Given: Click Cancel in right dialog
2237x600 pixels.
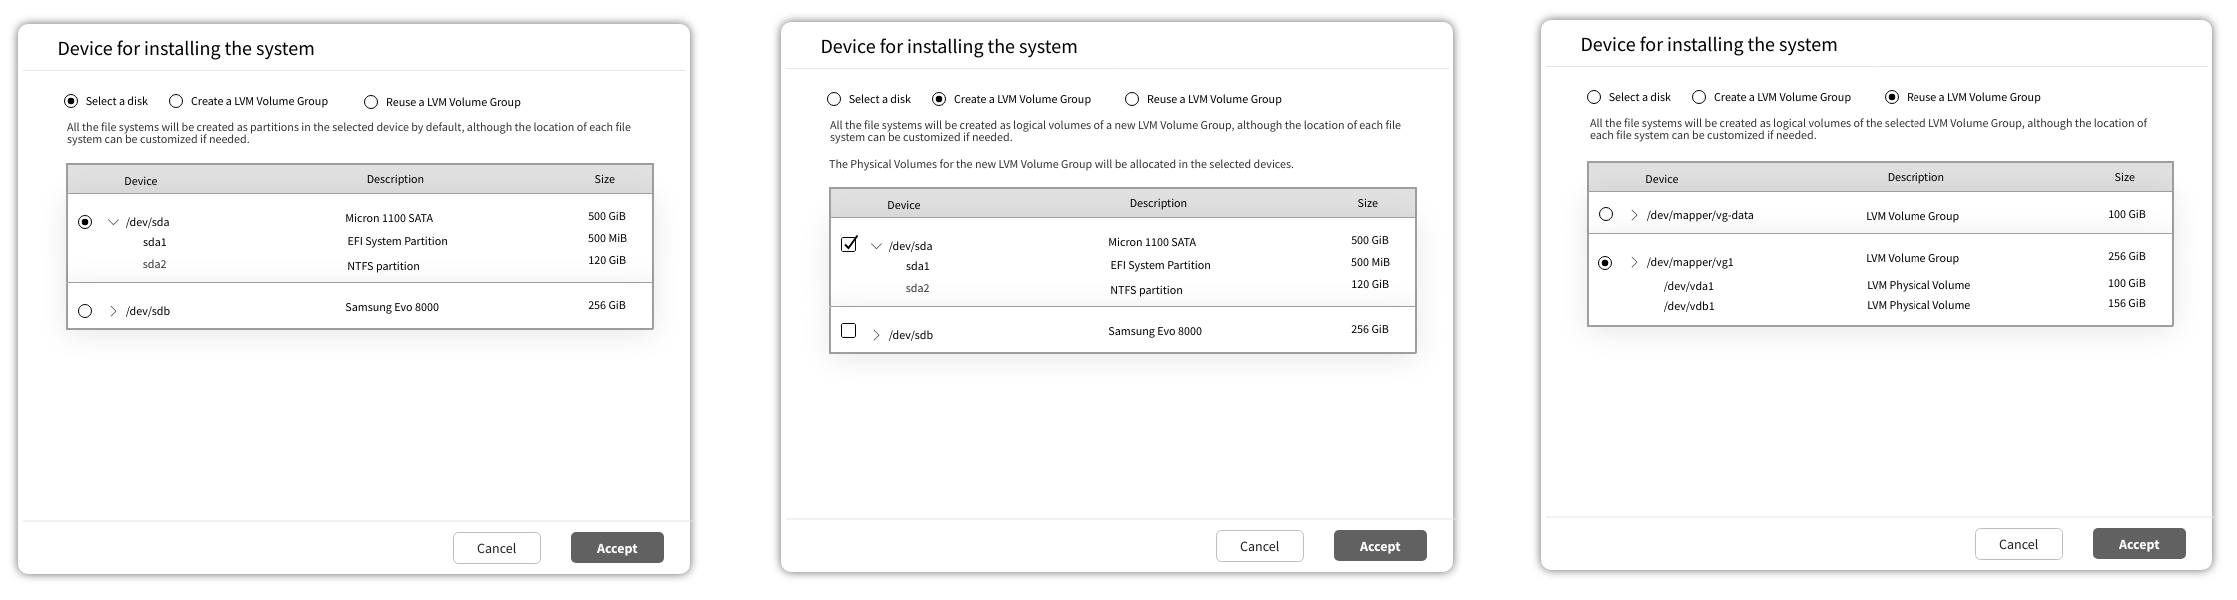Looking at the screenshot, I should [x=2019, y=544].
